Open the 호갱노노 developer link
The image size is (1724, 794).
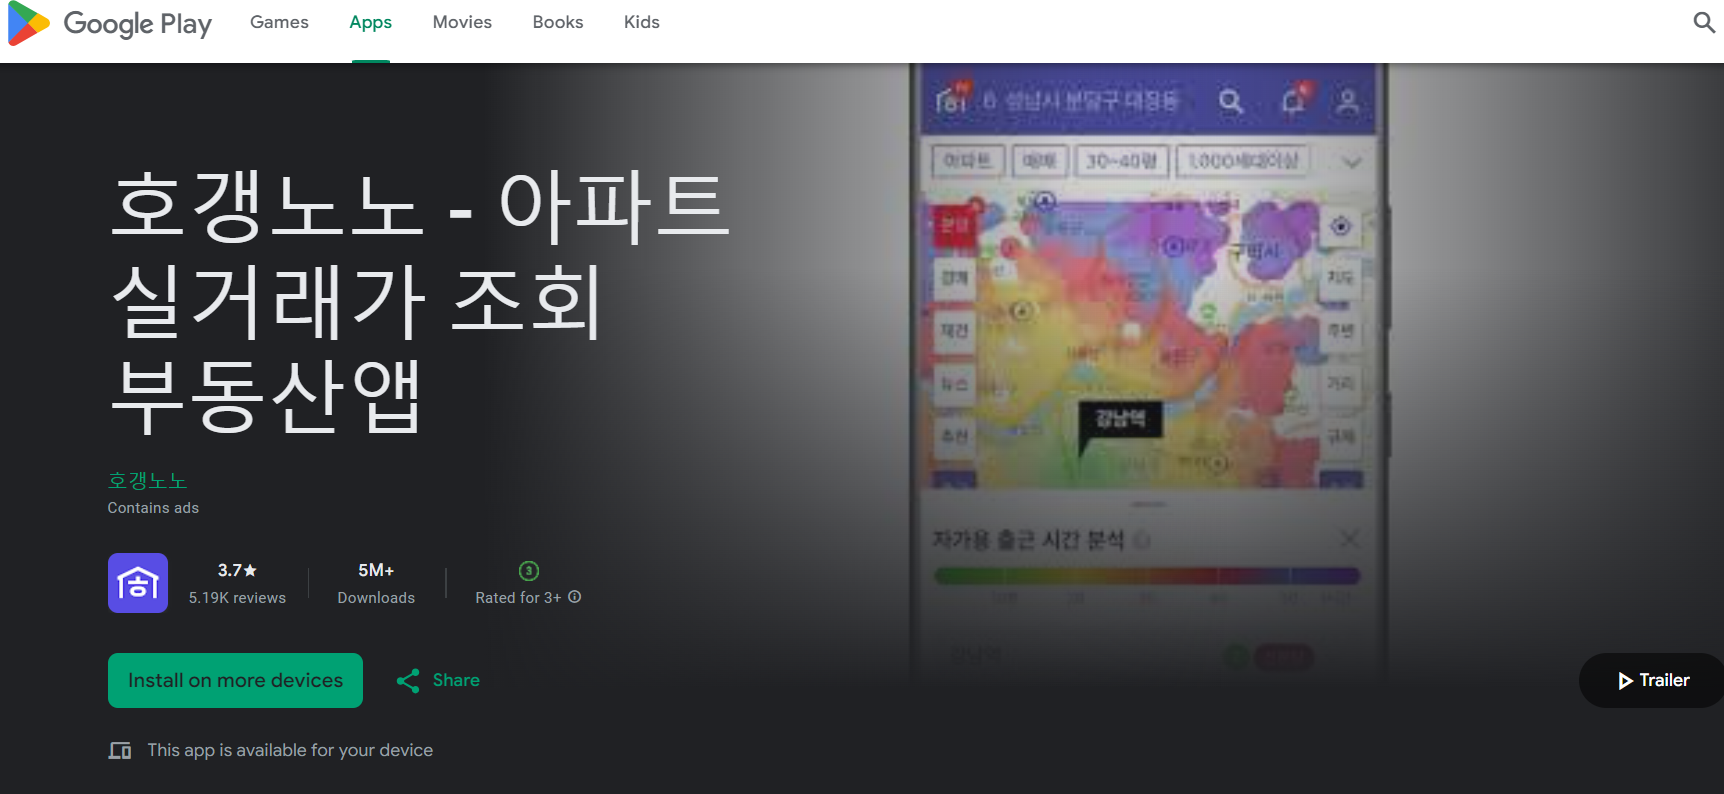(148, 481)
